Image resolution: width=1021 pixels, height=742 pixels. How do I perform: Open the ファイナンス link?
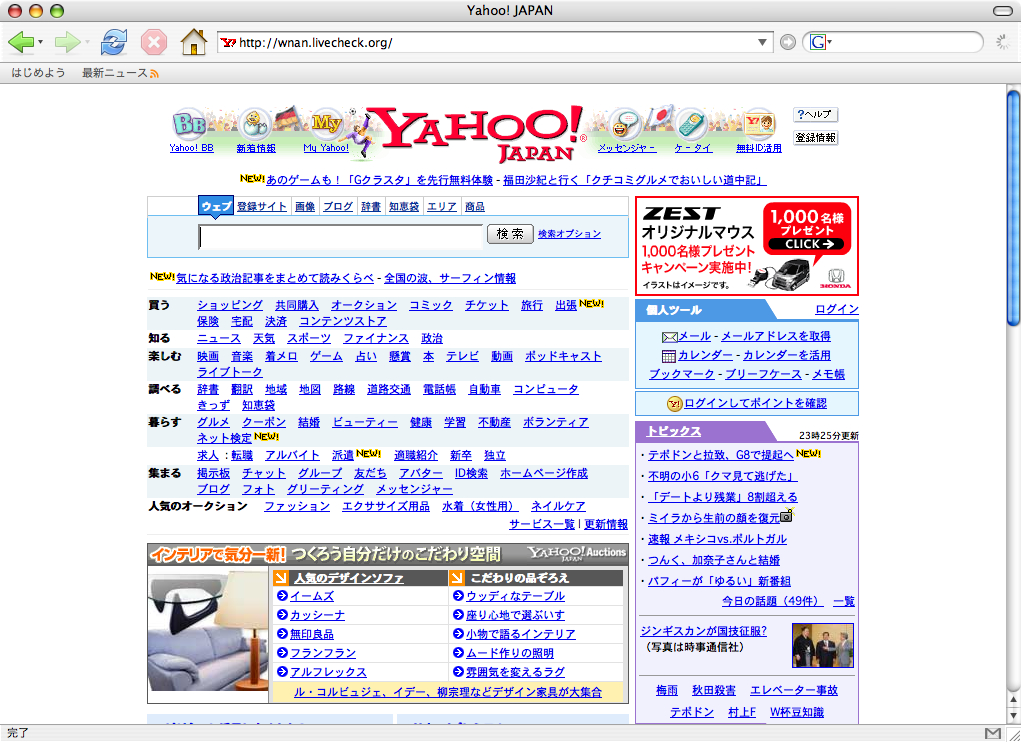376,338
